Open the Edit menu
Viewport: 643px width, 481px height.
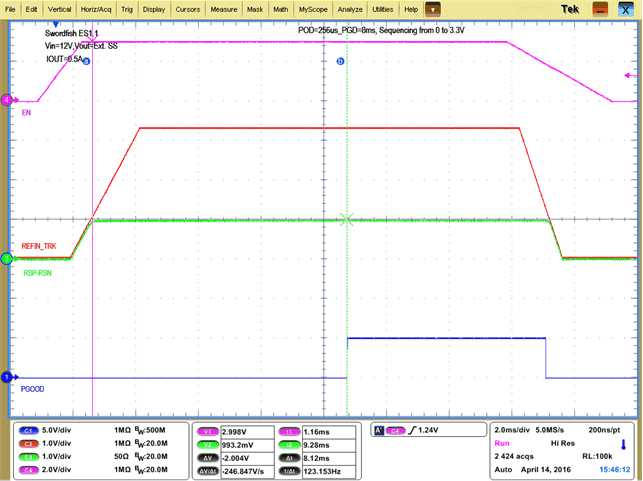pyautogui.click(x=31, y=9)
